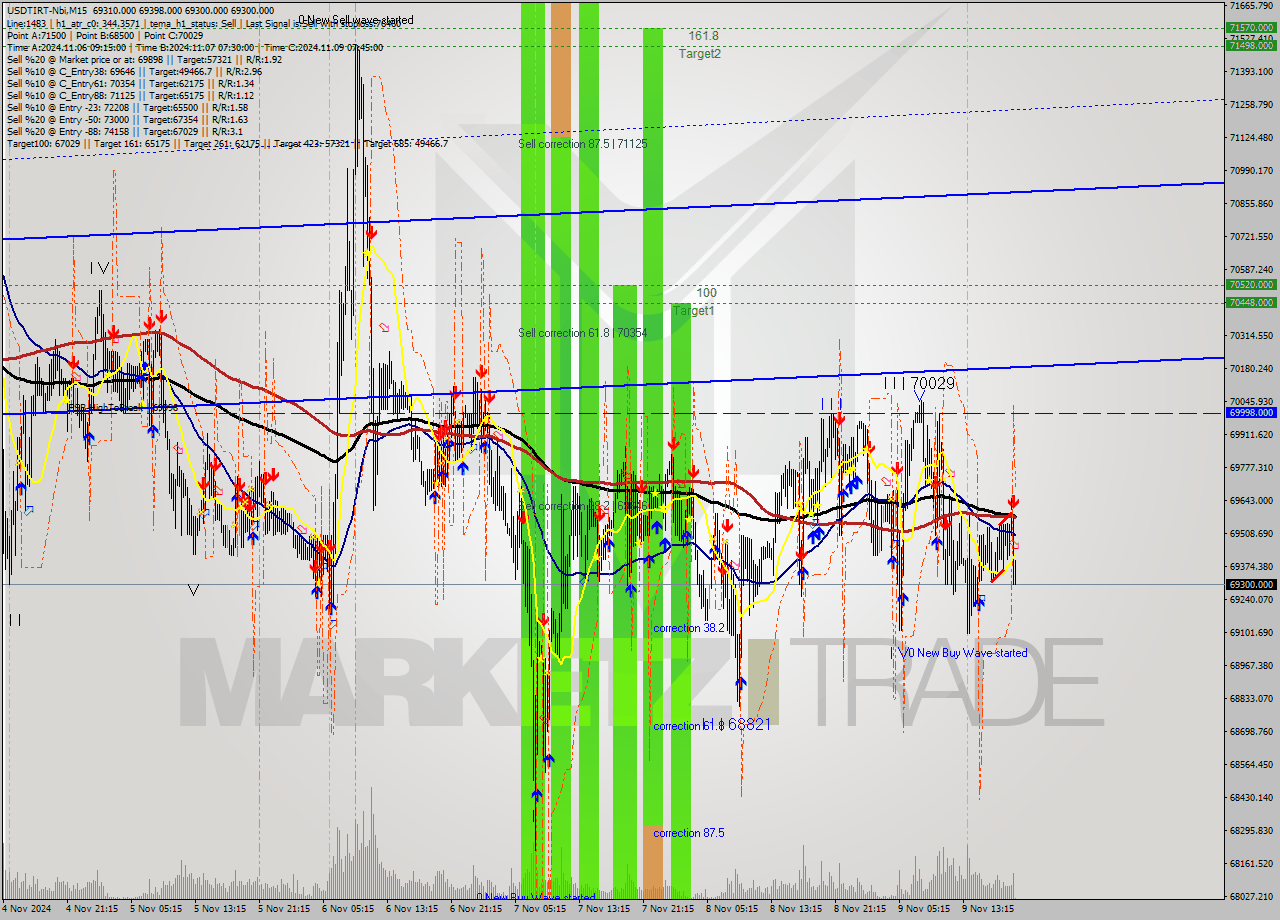This screenshot has width=1280, height=920.
Task: Click the 'Sell correction 87.5 | 71125' label
Action: click(582, 144)
